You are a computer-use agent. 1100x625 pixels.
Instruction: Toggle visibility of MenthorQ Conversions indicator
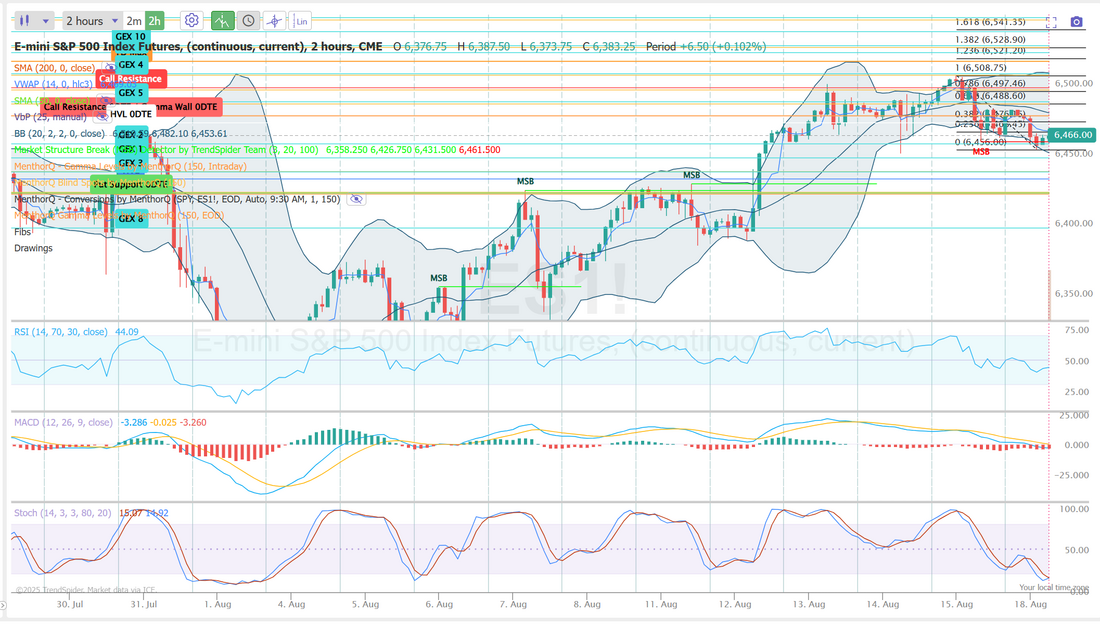[x=356, y=199]
